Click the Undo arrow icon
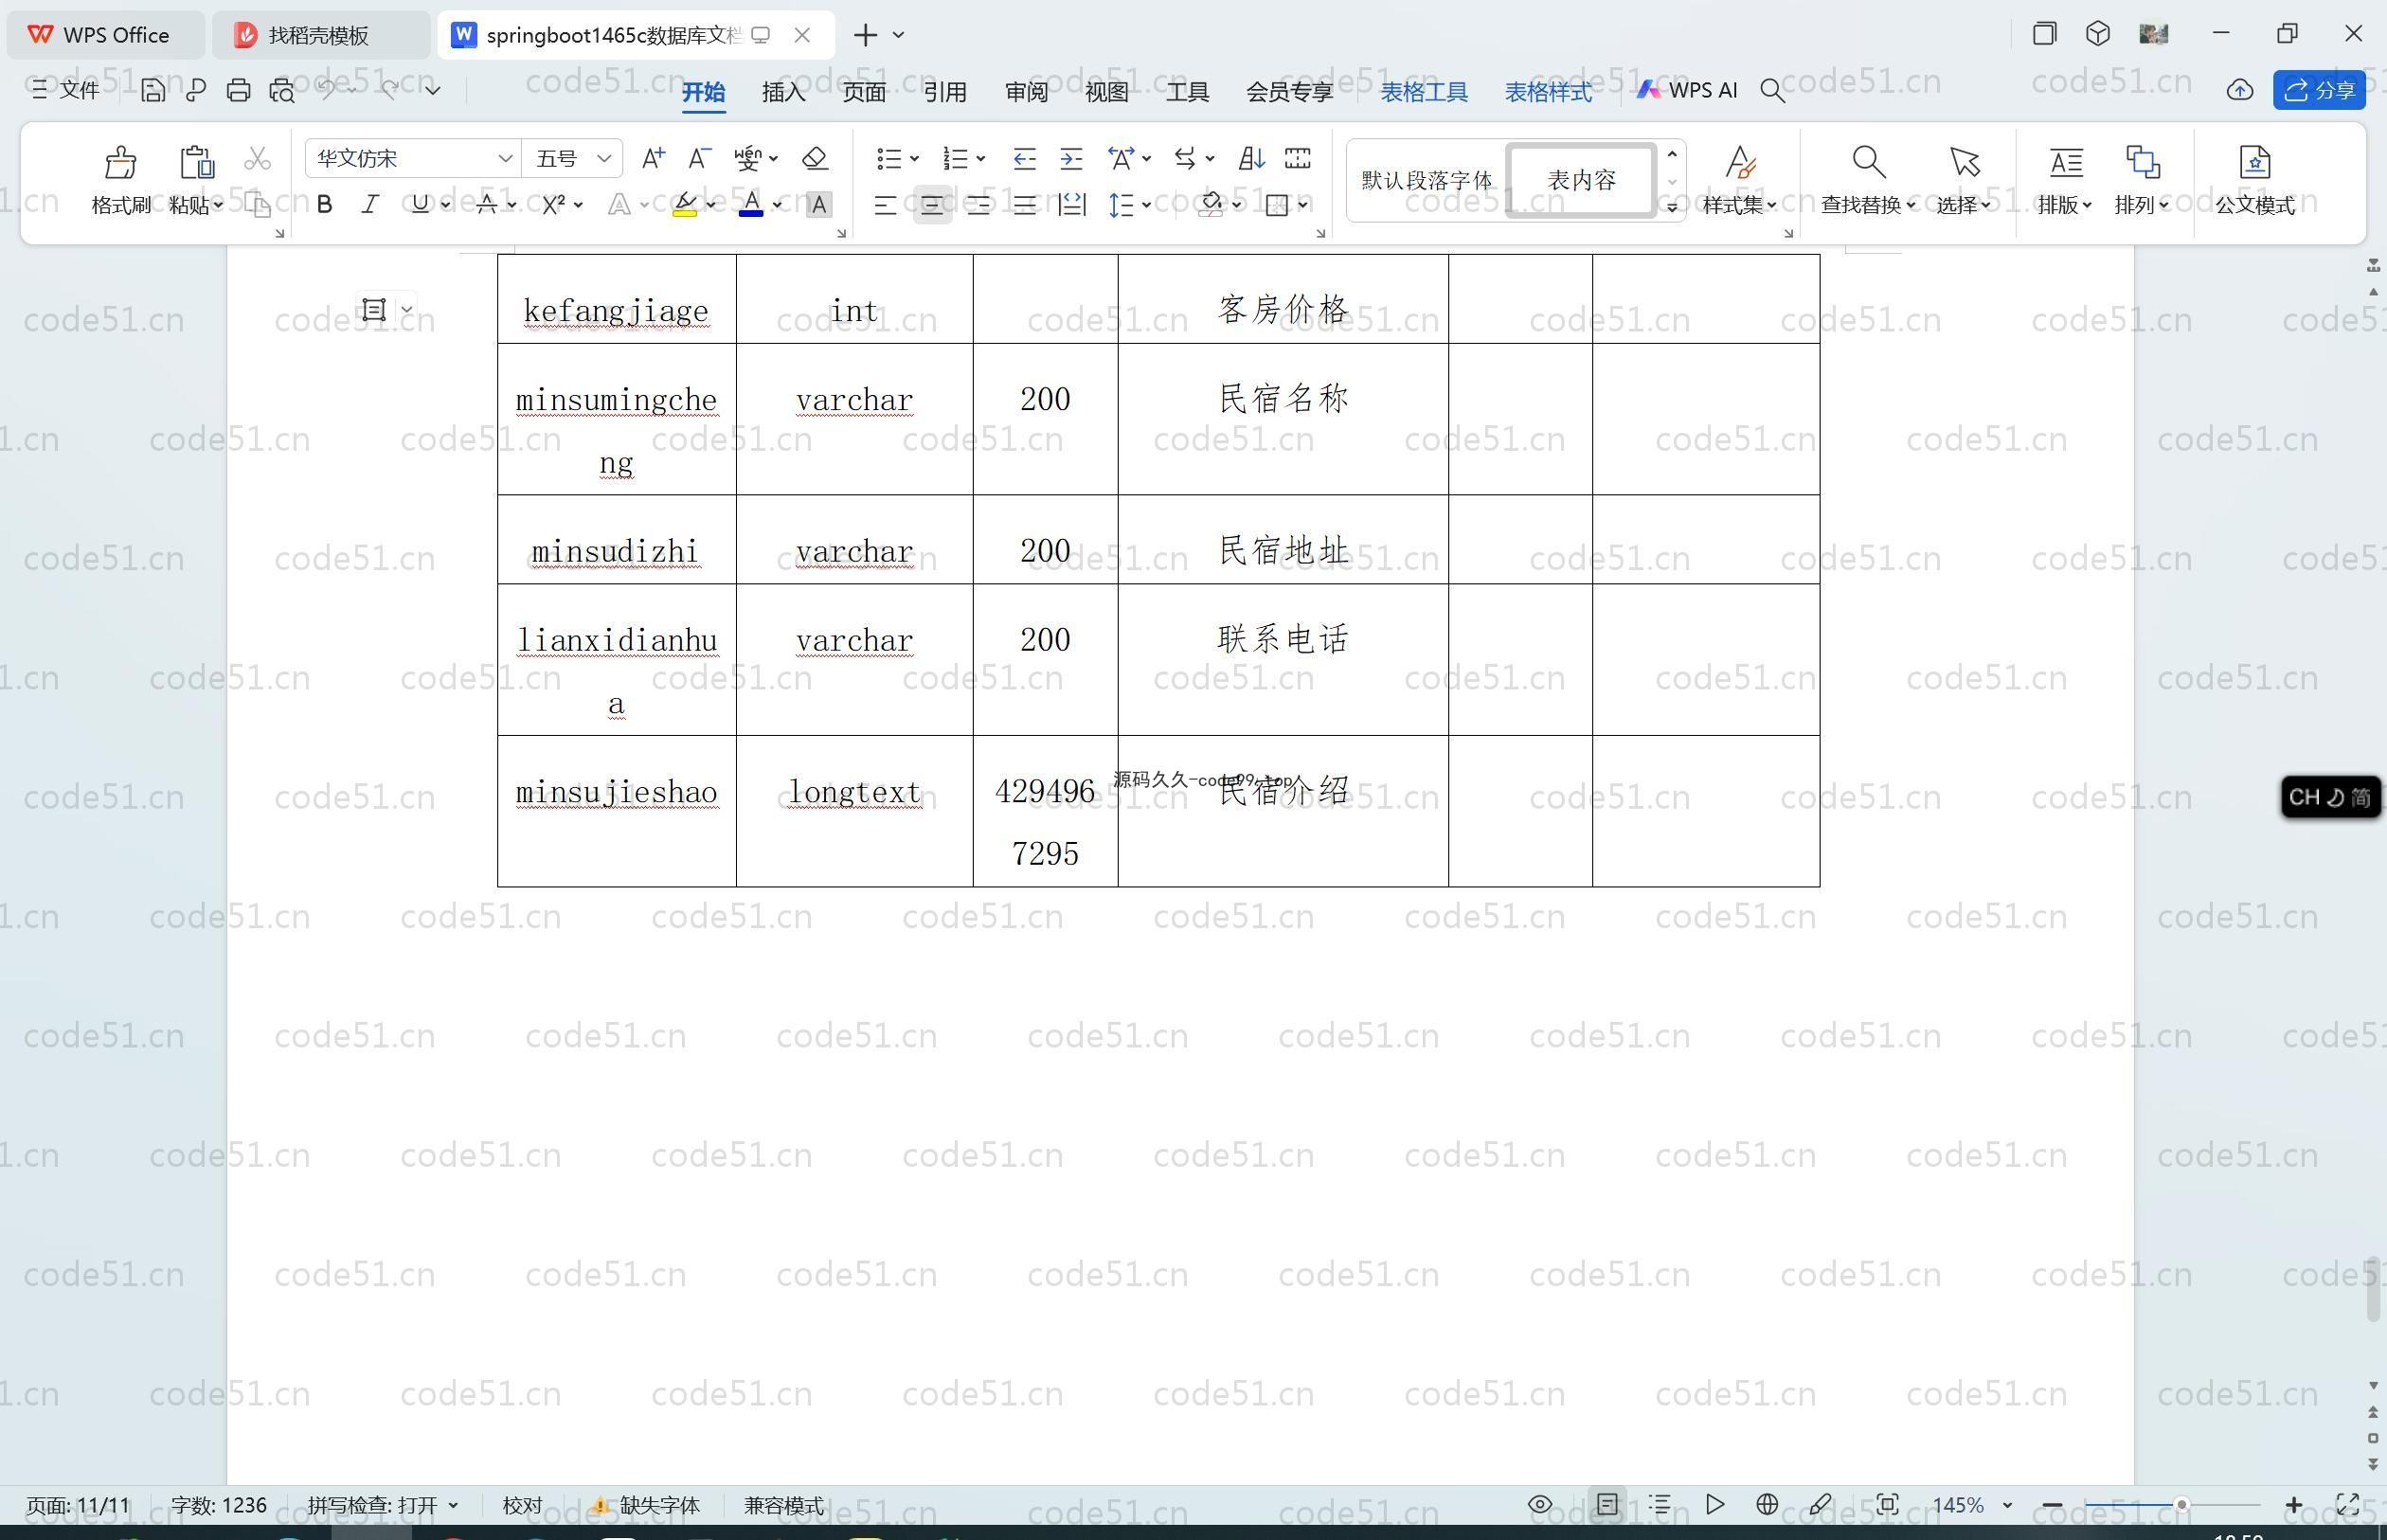 [x=326, y=89]
